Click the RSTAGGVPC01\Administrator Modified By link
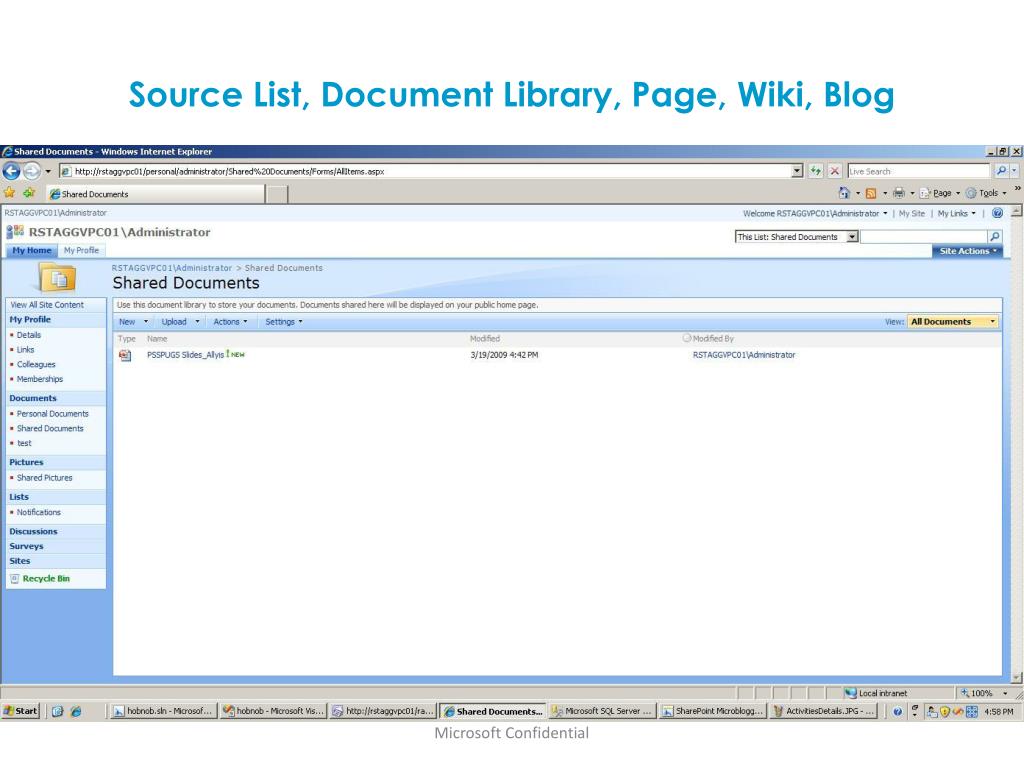The image size is (1024, 768). click(744, 355)
